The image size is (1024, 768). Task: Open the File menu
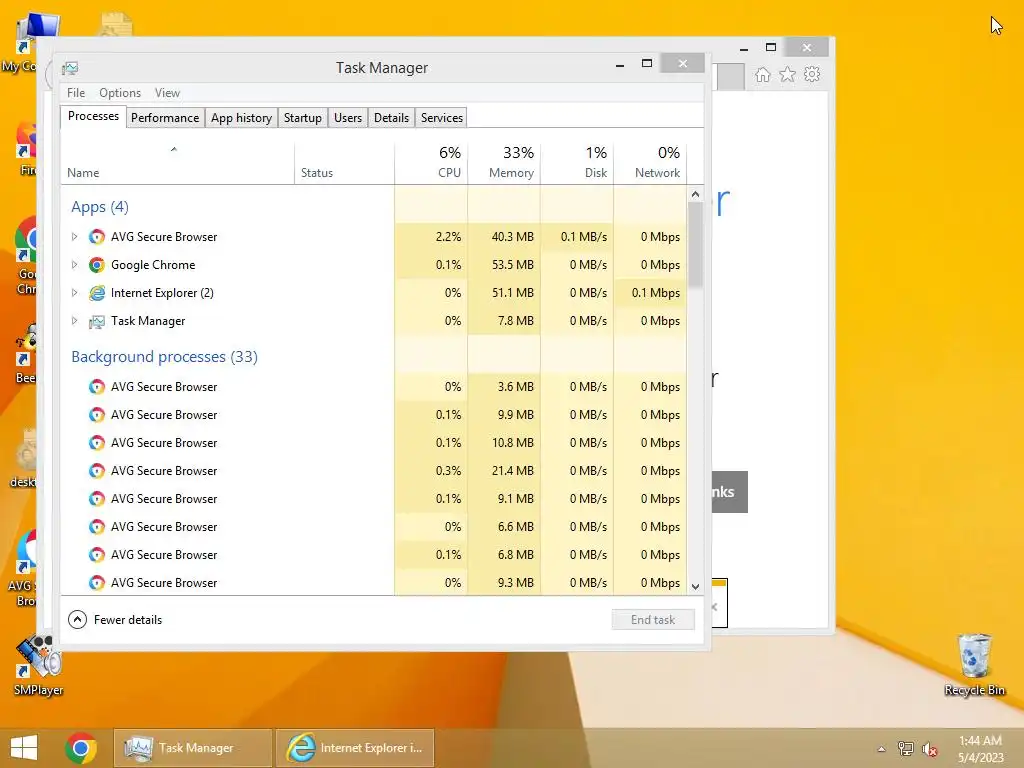pos(76,93)
